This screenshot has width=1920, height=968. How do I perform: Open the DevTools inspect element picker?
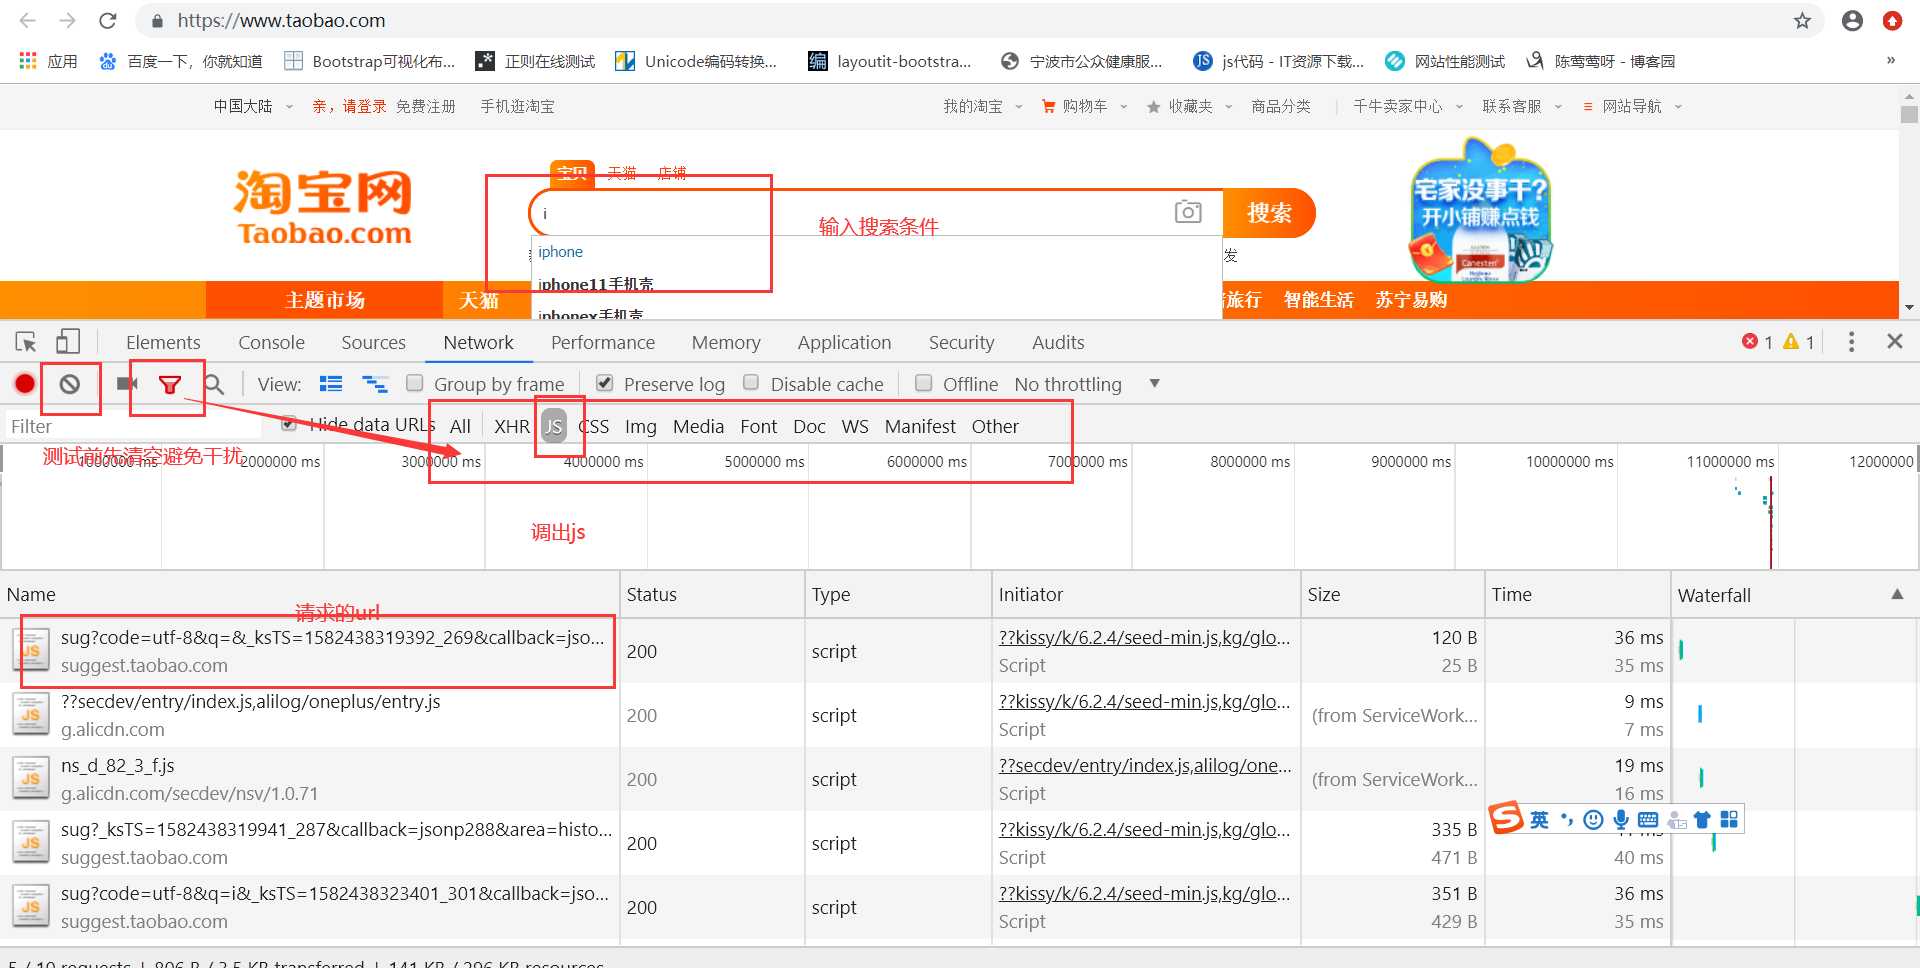(x=26, y=342)
